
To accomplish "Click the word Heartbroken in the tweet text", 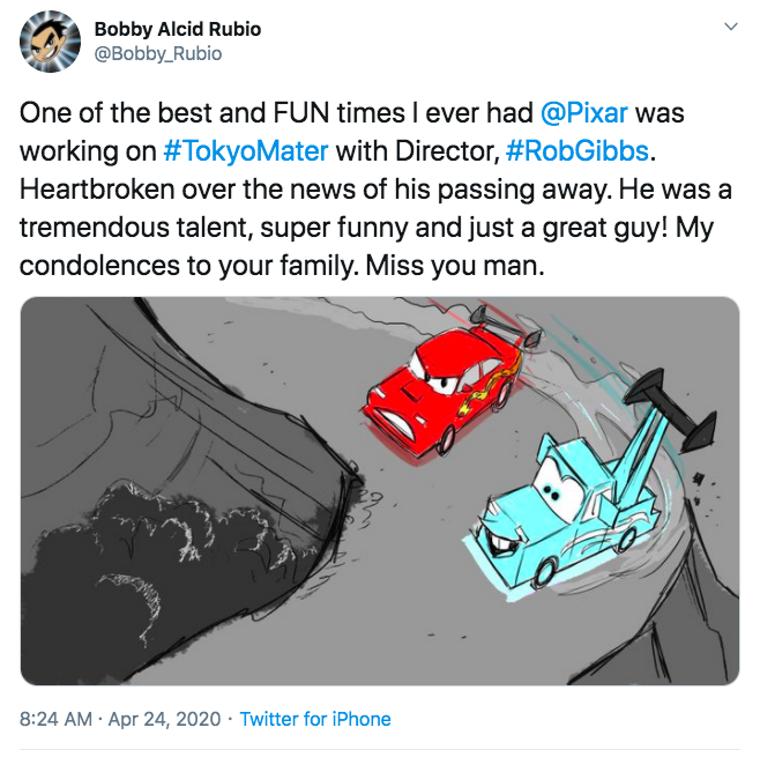I will tap(97, 189).
